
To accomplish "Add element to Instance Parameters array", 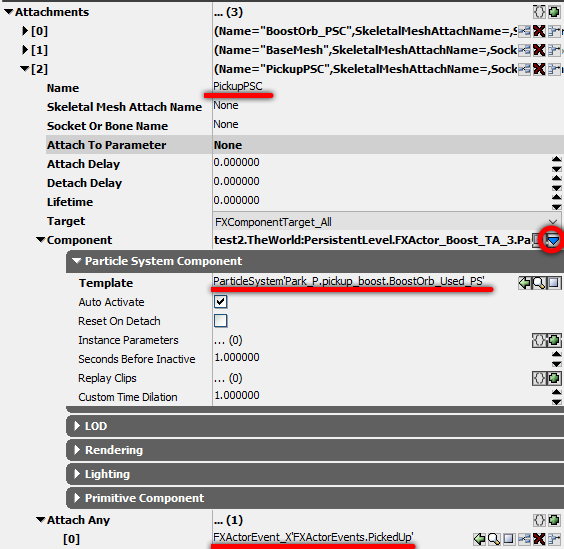I will tap(554, 340).
